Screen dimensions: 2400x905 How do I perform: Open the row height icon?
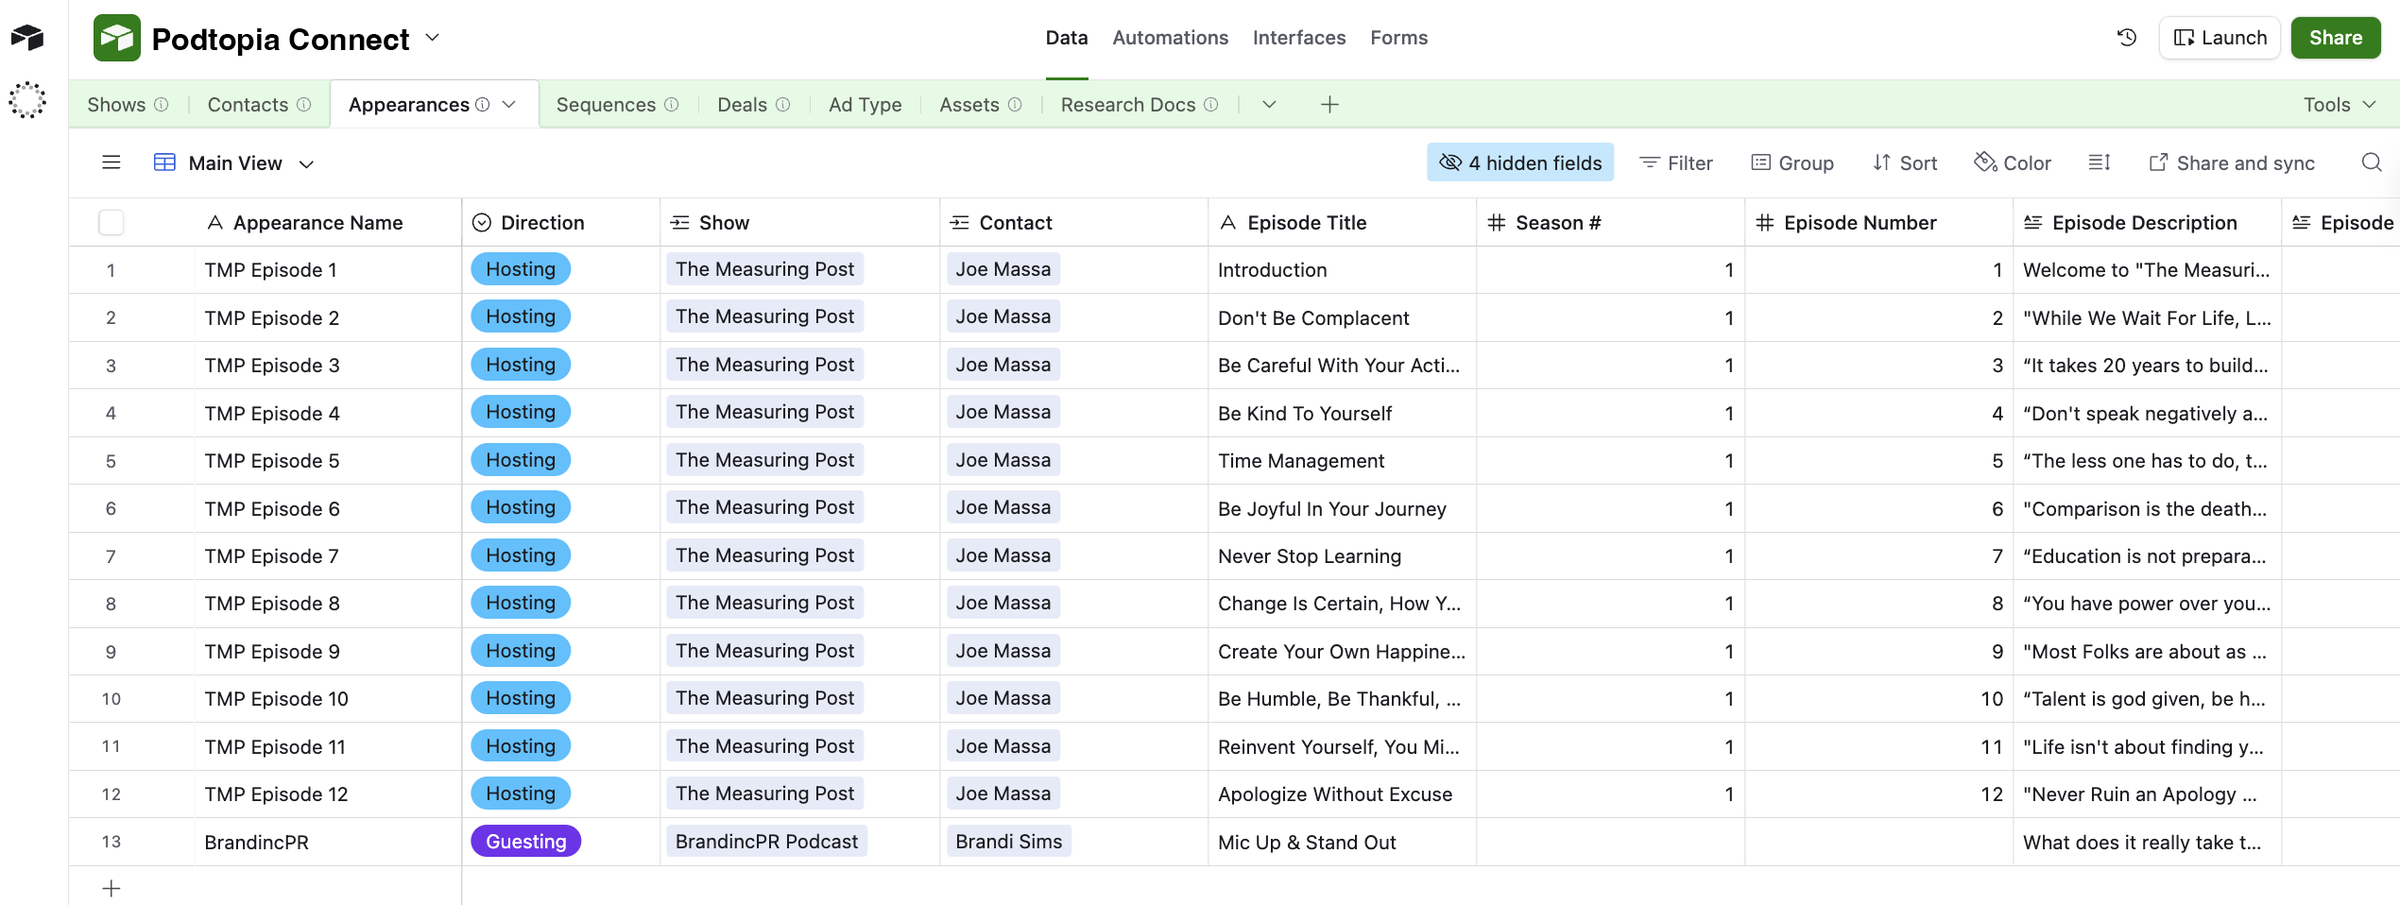(x=2099, y=163)
